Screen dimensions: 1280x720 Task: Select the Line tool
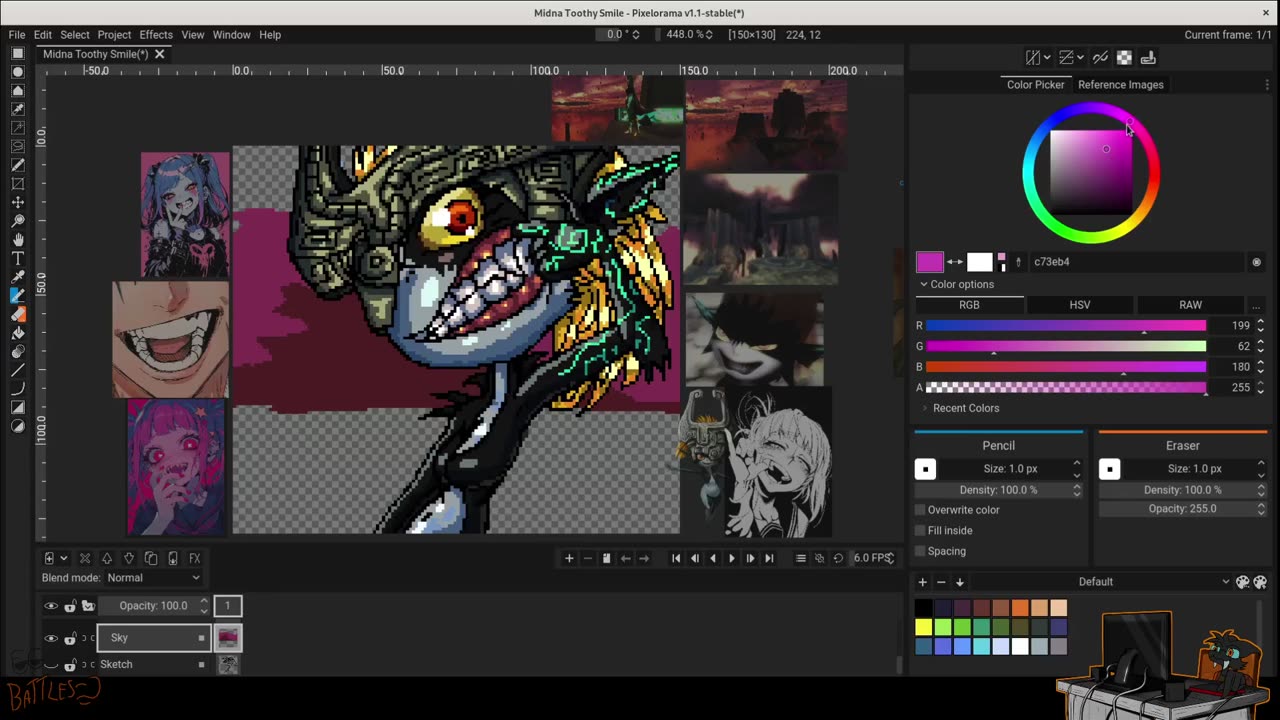tap(18, 371)
